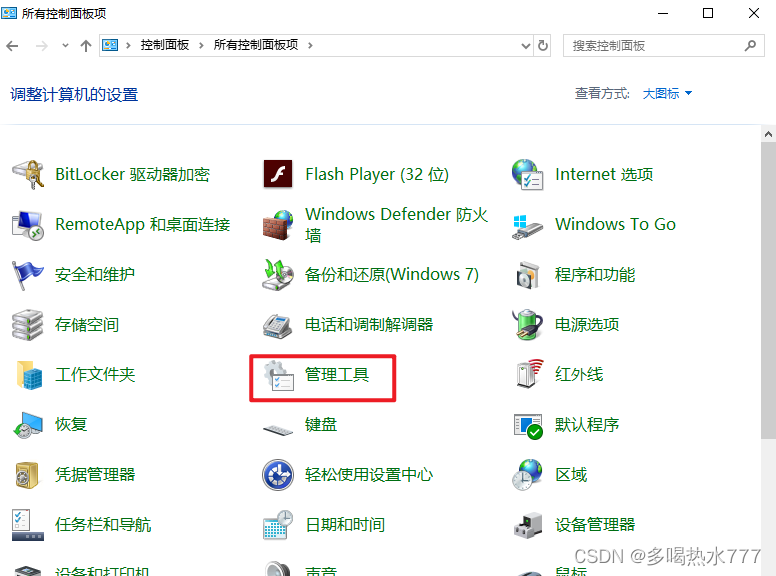
Task: Refresh the control panel view
Action: pyautogui.click(x=543, y=46)
